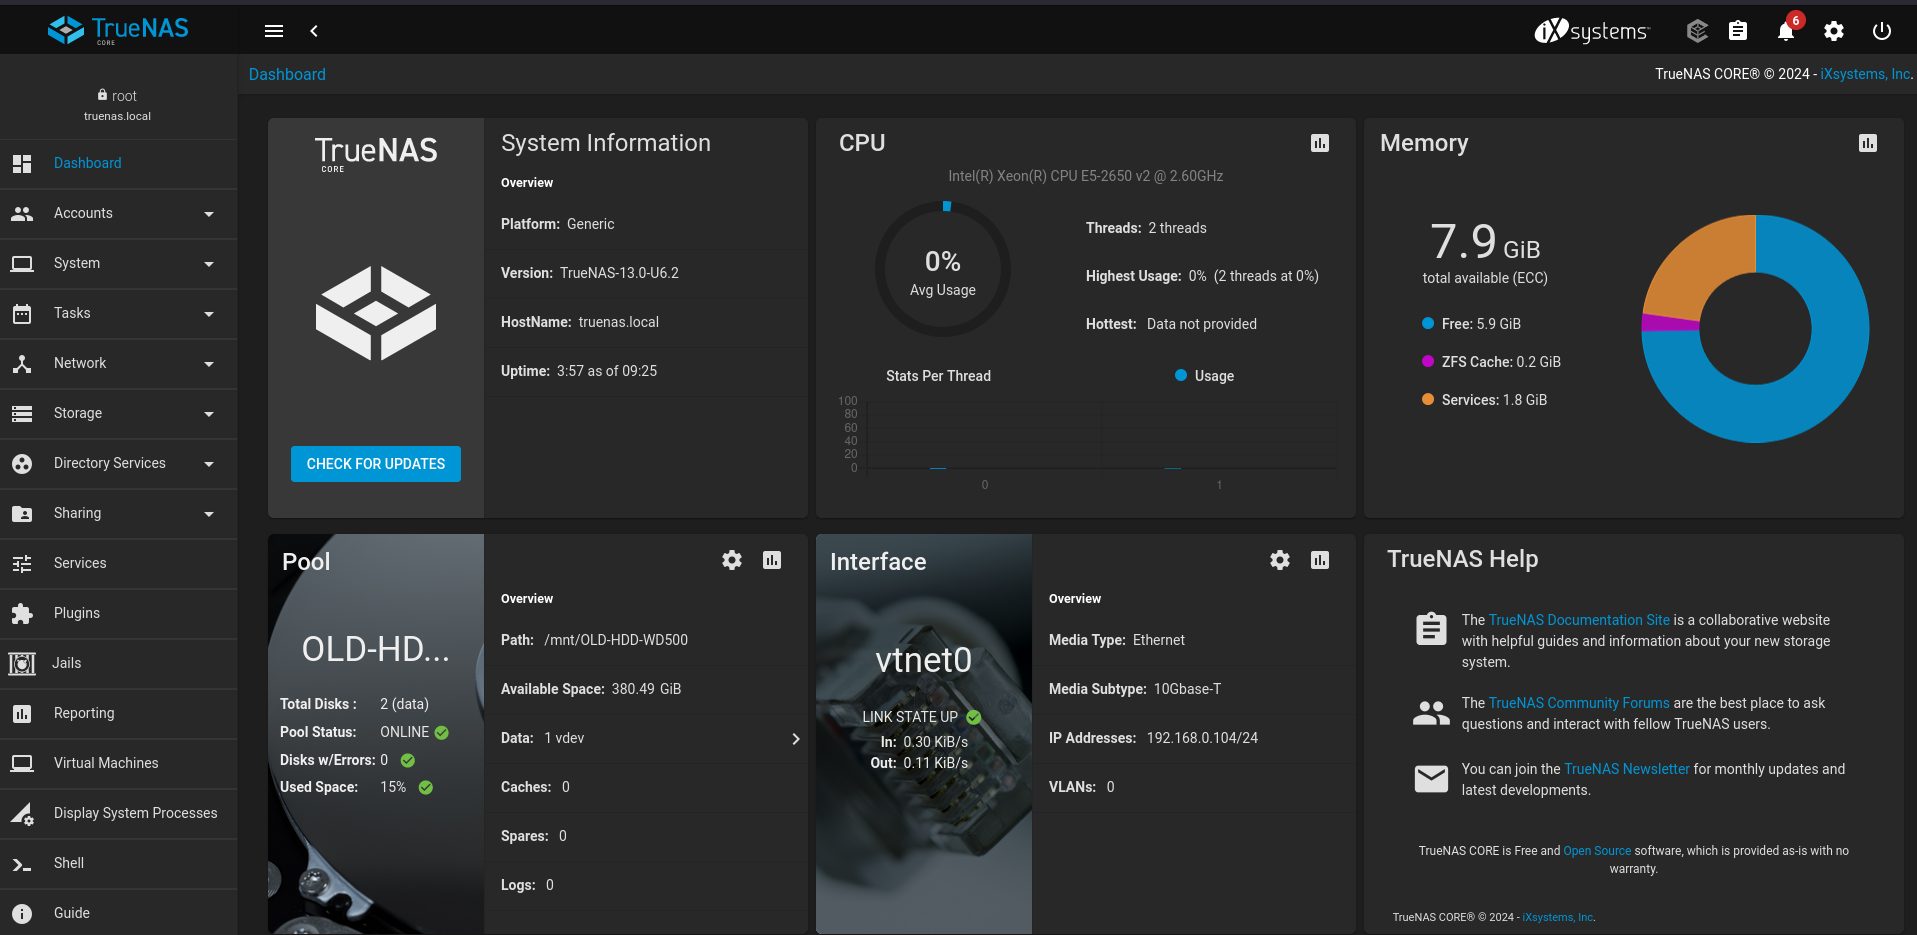Click the orange Services slice in memory chart
This screenshot has height=935, width=1917.
click(x=1700, y=262)
